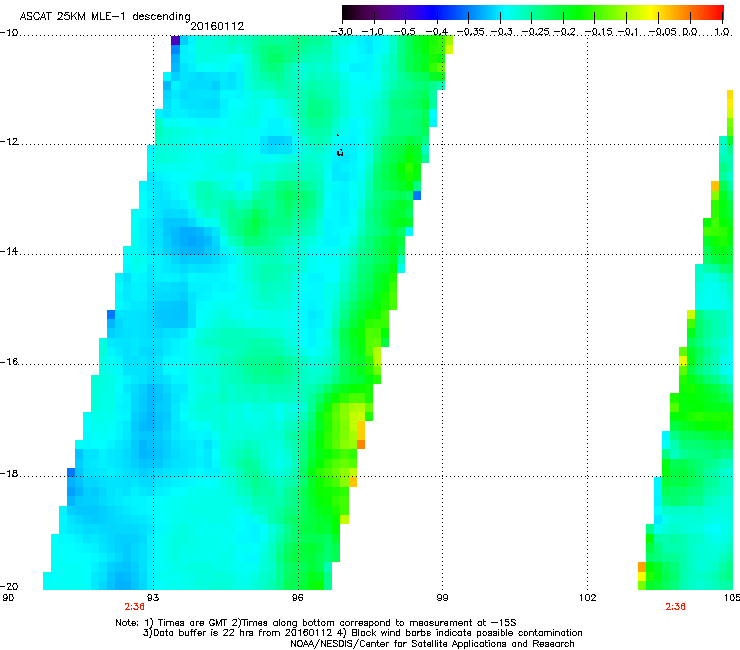Screen dimensions: 740x650
Task: Click the 105 longitude axis label
Action: [732, 598]
